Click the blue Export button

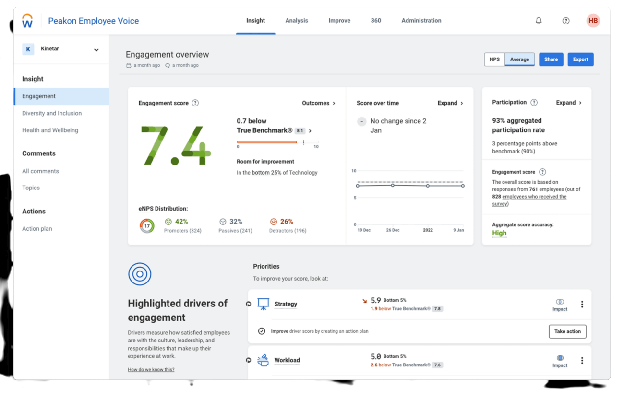pos(580,59)
